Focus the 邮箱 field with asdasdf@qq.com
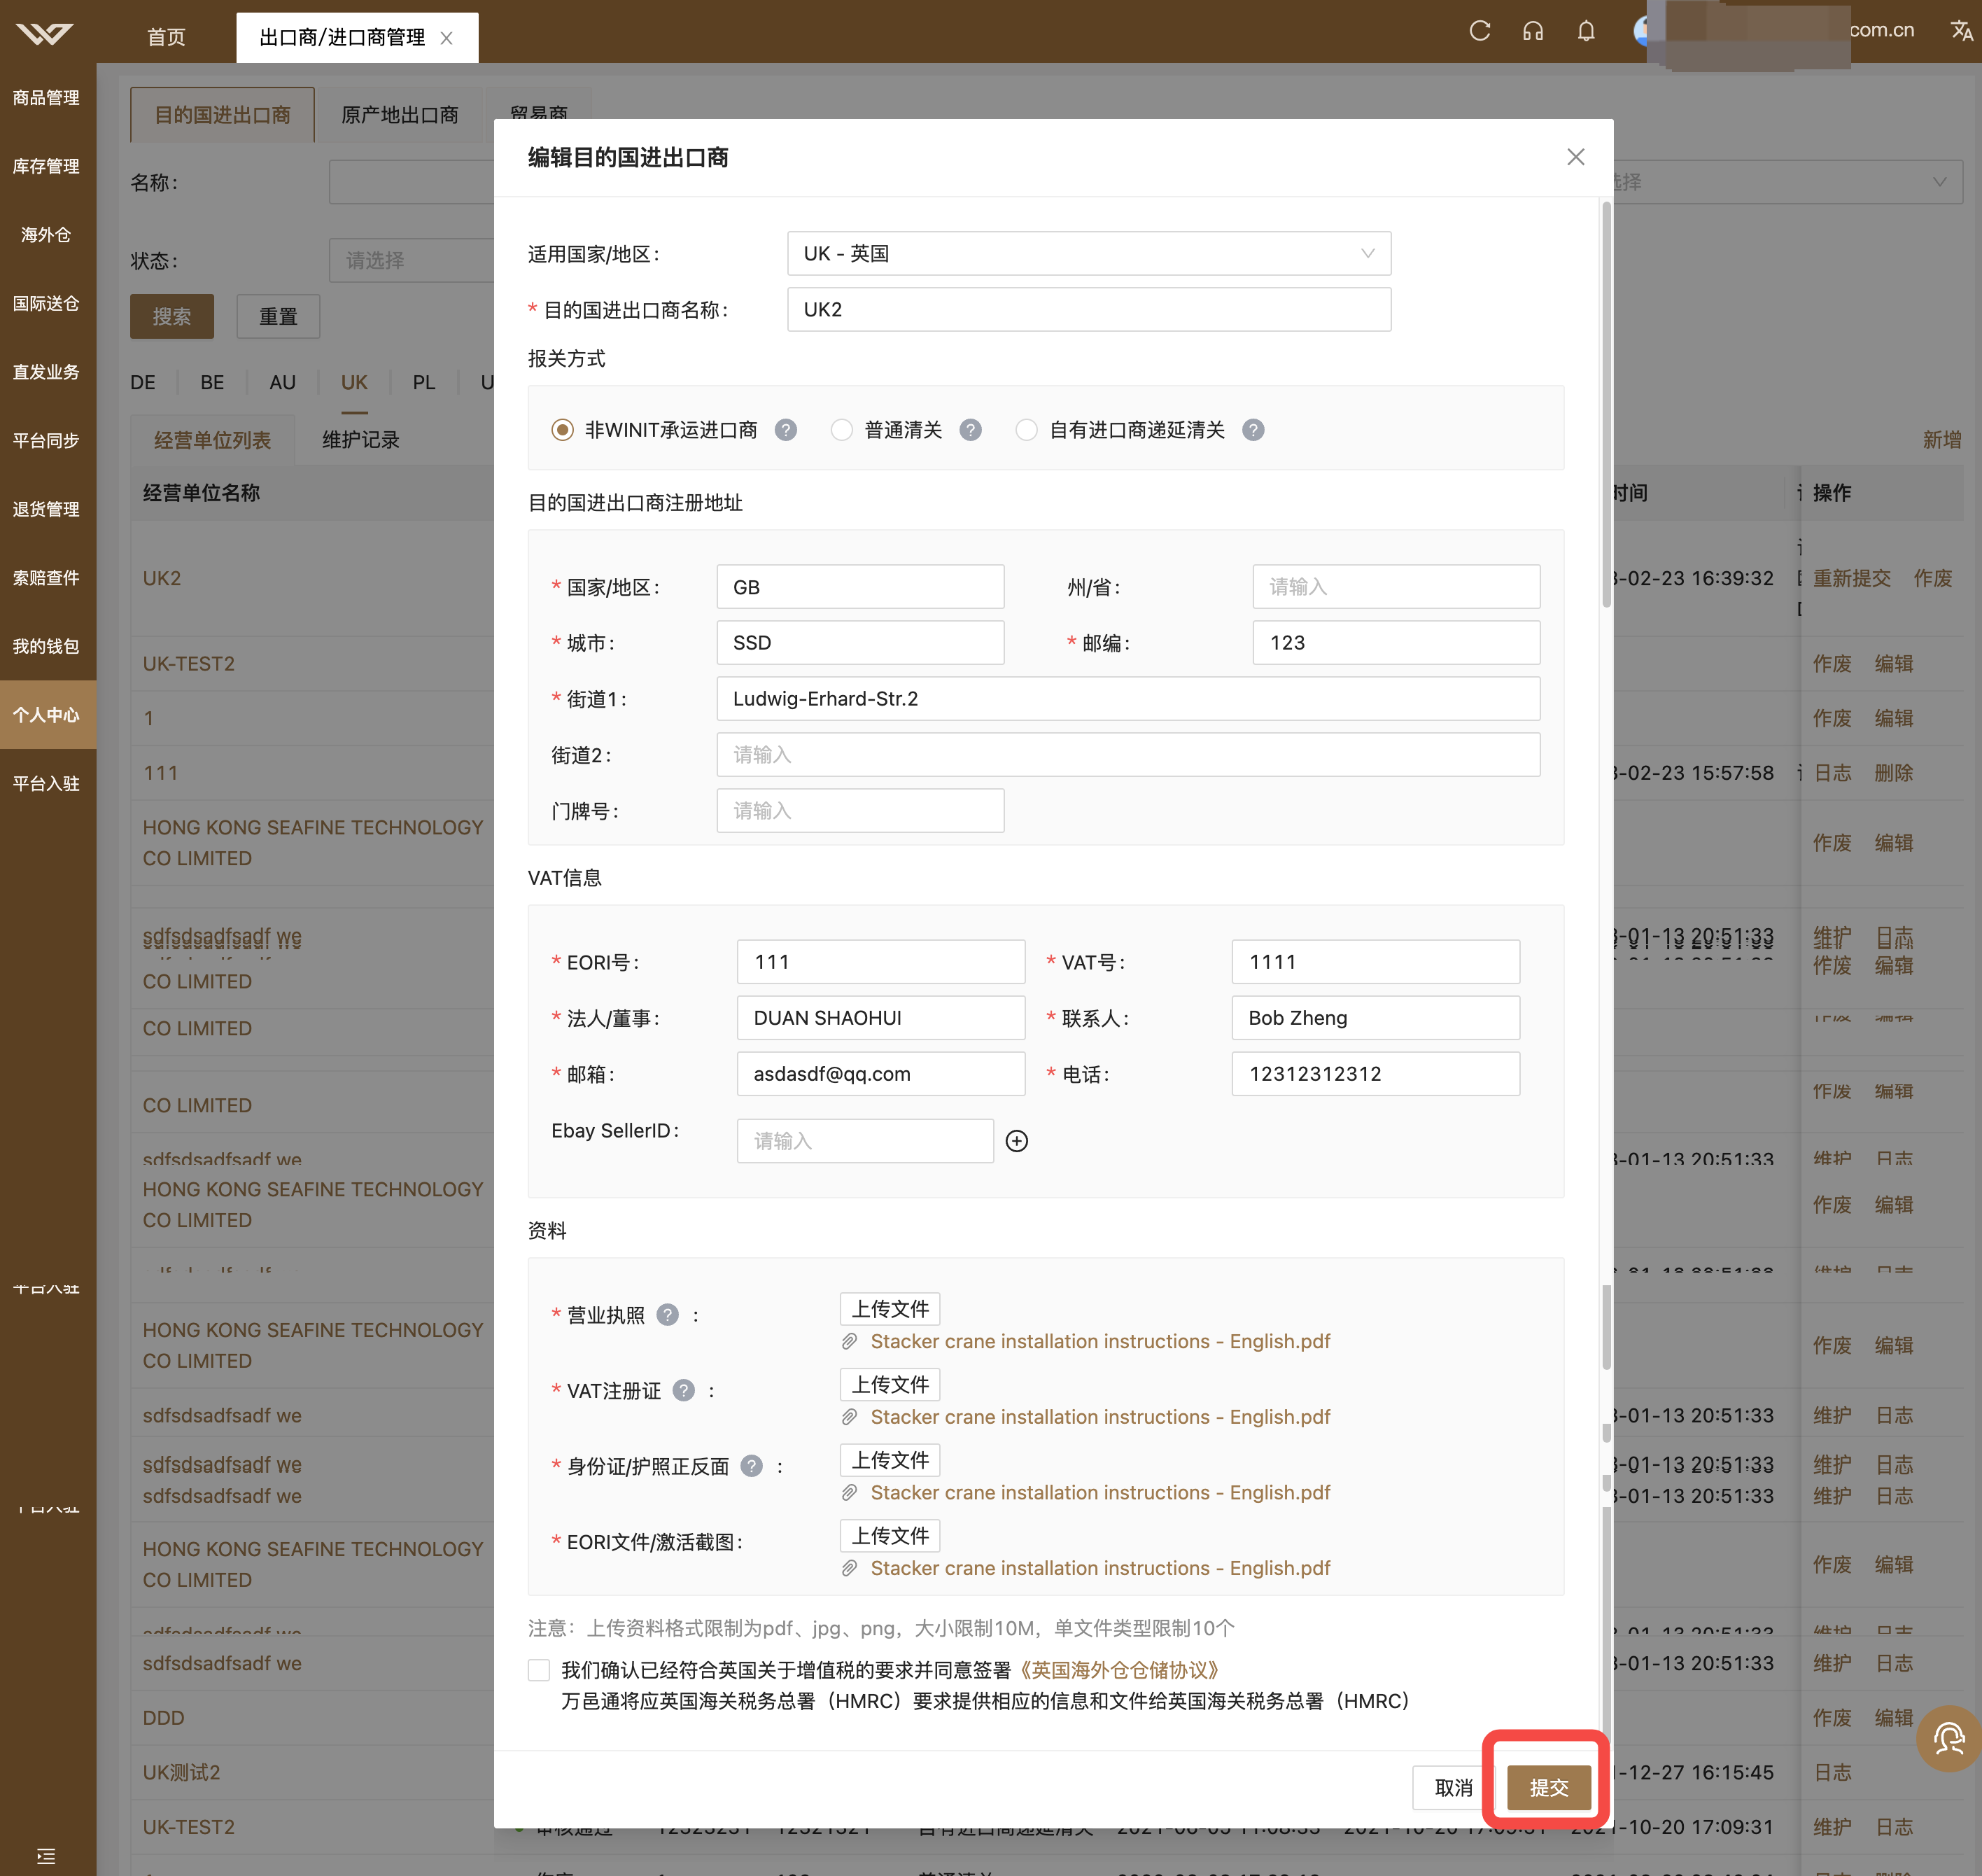The width and height of the screenshot is (1982, 1876). pos(881,1074)
